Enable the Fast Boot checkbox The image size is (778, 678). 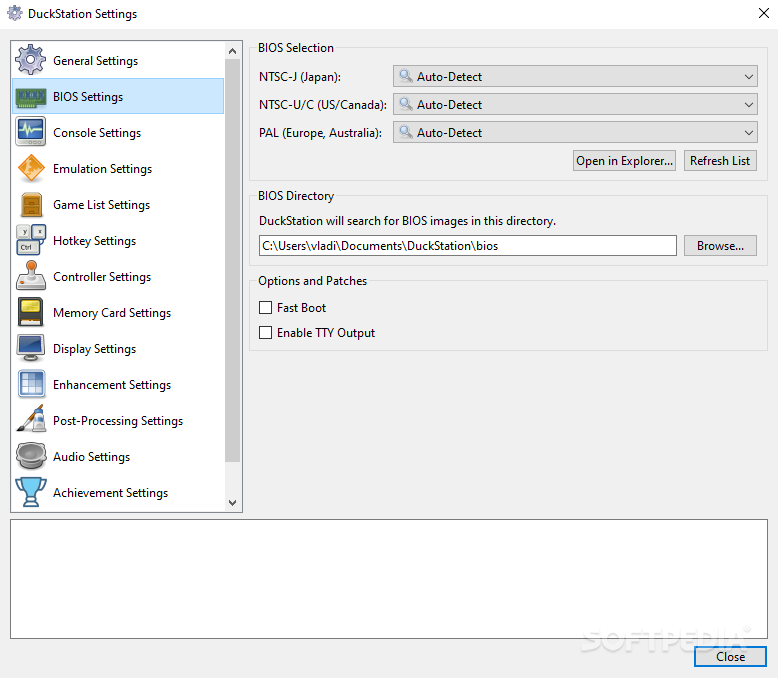point(265,308)
